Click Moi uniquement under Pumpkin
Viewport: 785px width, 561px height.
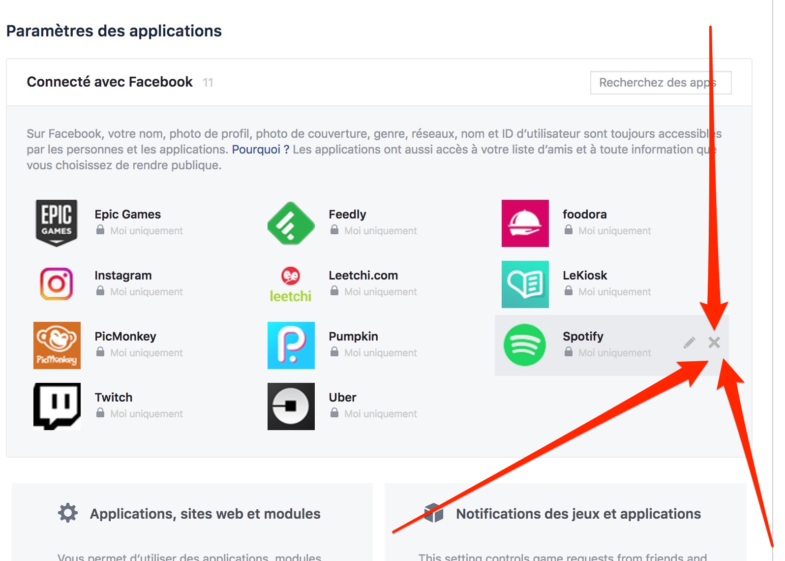click(380, 353)
